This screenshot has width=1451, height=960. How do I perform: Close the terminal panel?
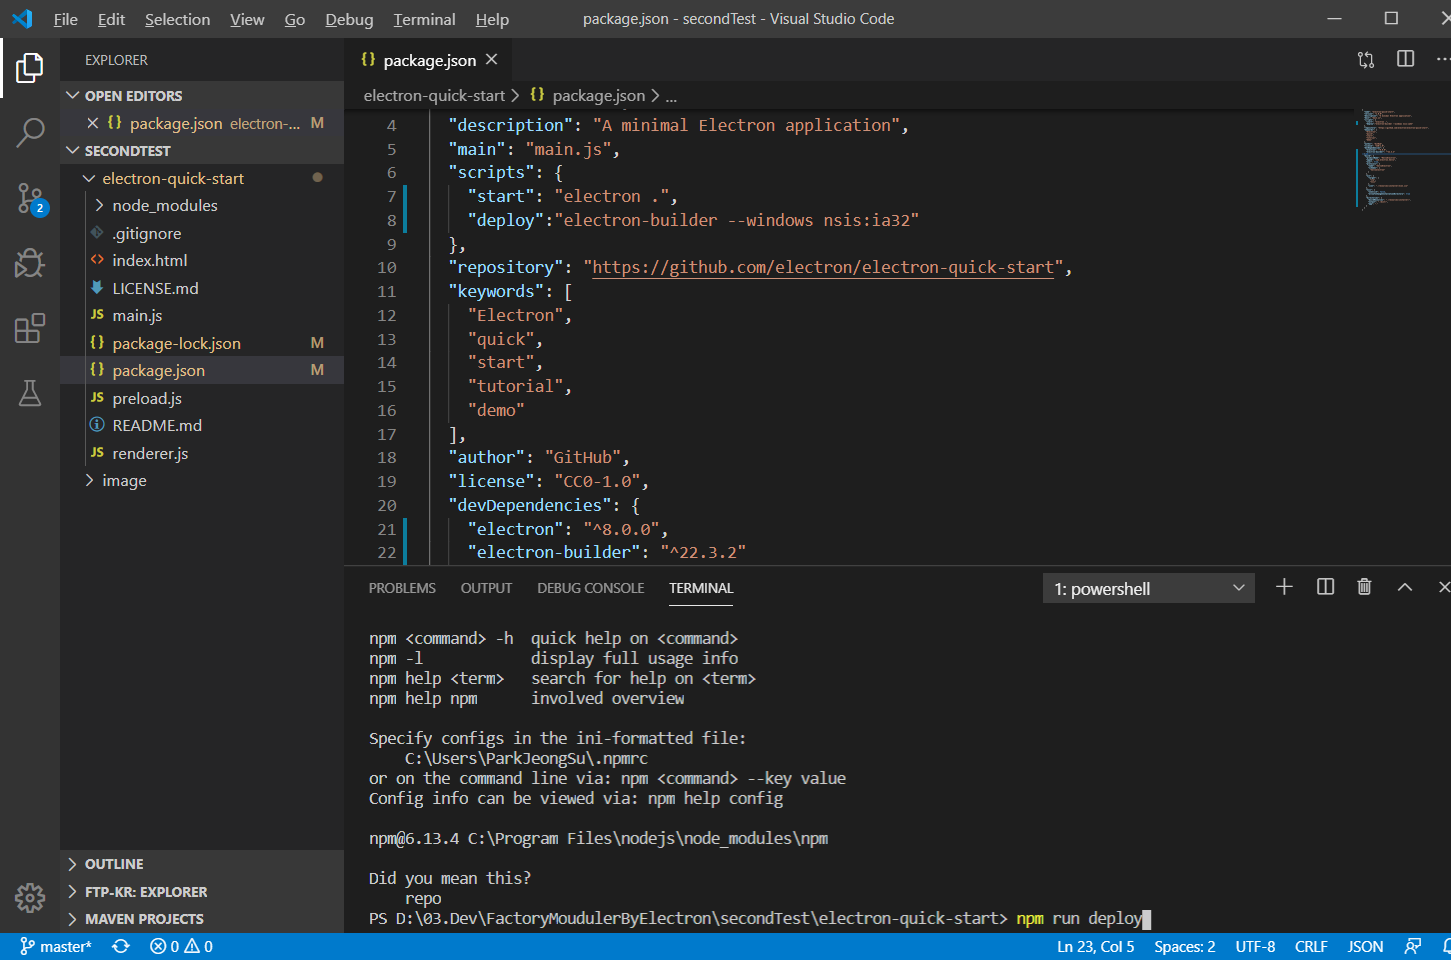pos(1443,587)
